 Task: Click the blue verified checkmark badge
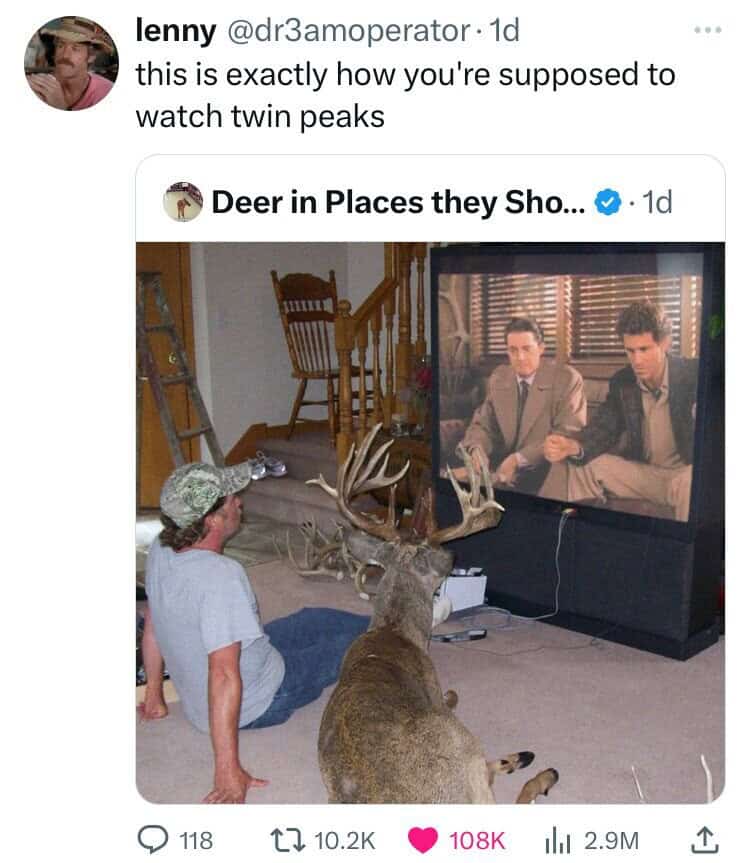click(x=607, y=203)
